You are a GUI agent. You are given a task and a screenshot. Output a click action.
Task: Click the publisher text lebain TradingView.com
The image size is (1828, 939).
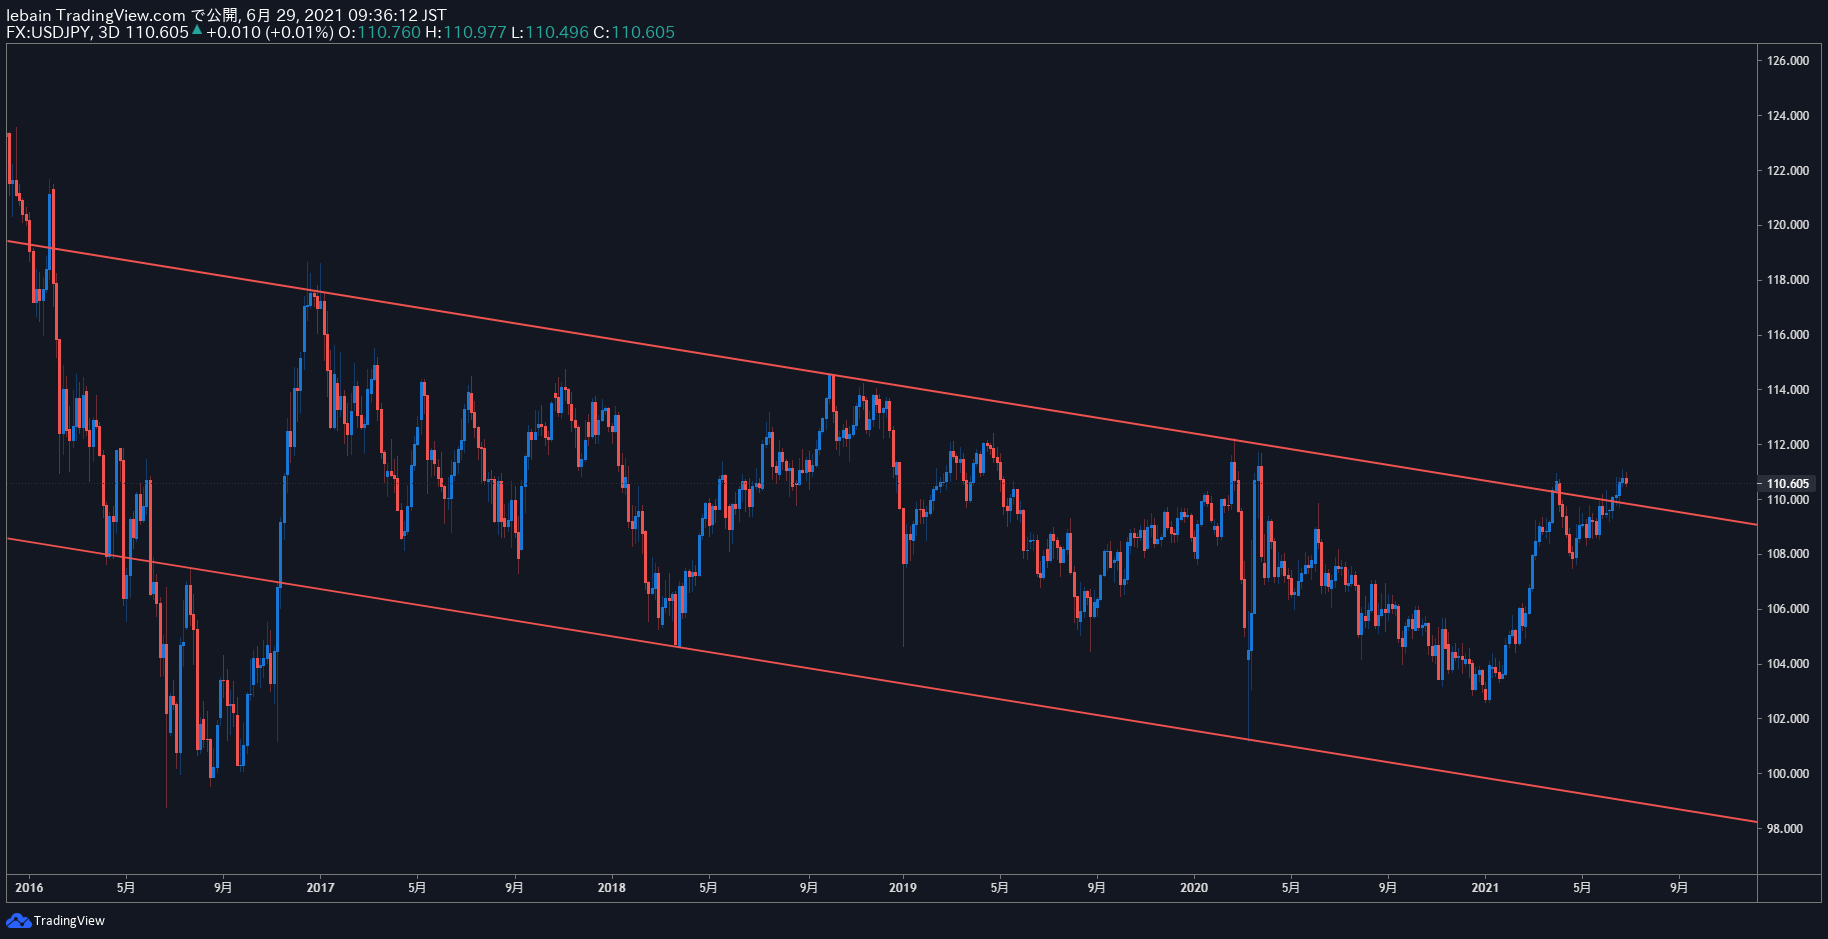click(x=96, y=15)
